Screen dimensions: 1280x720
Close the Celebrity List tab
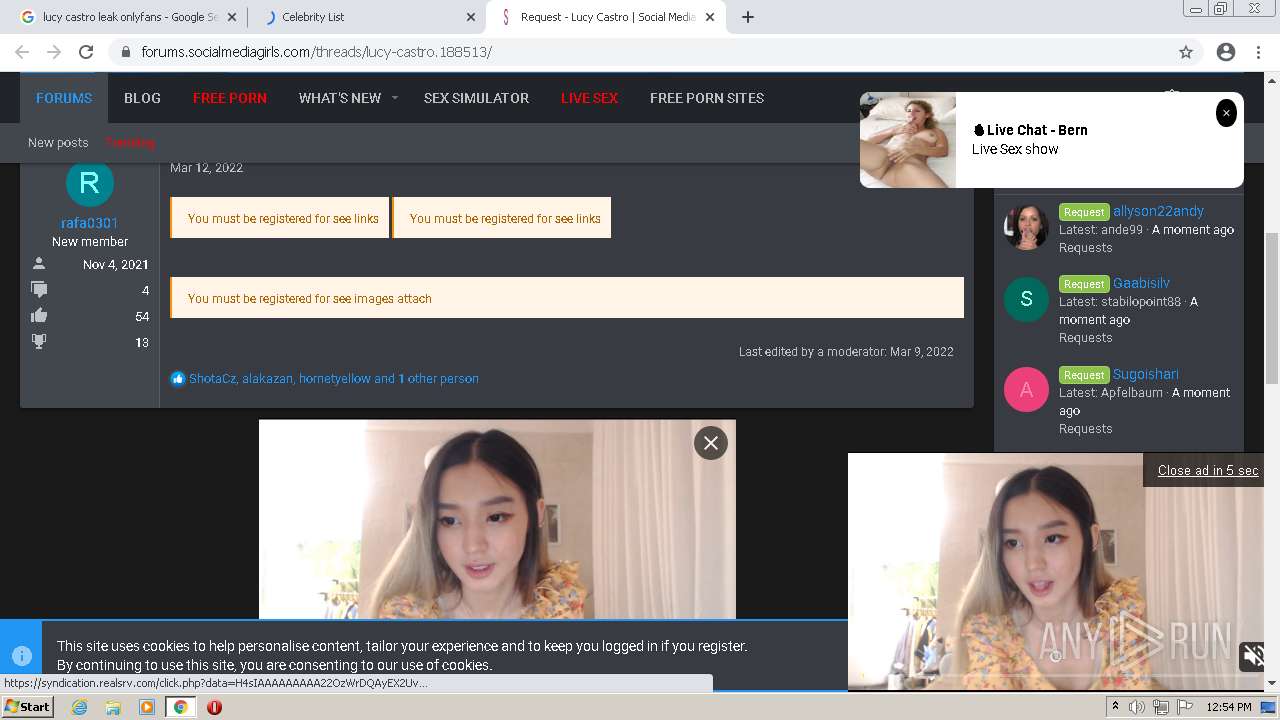[471, 17]
